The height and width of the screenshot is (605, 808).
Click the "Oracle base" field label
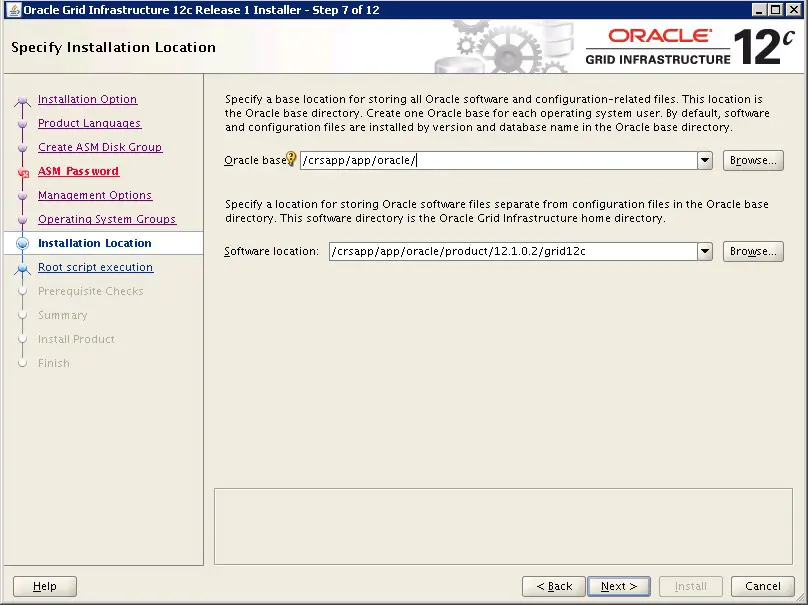(x=255, y=160)
